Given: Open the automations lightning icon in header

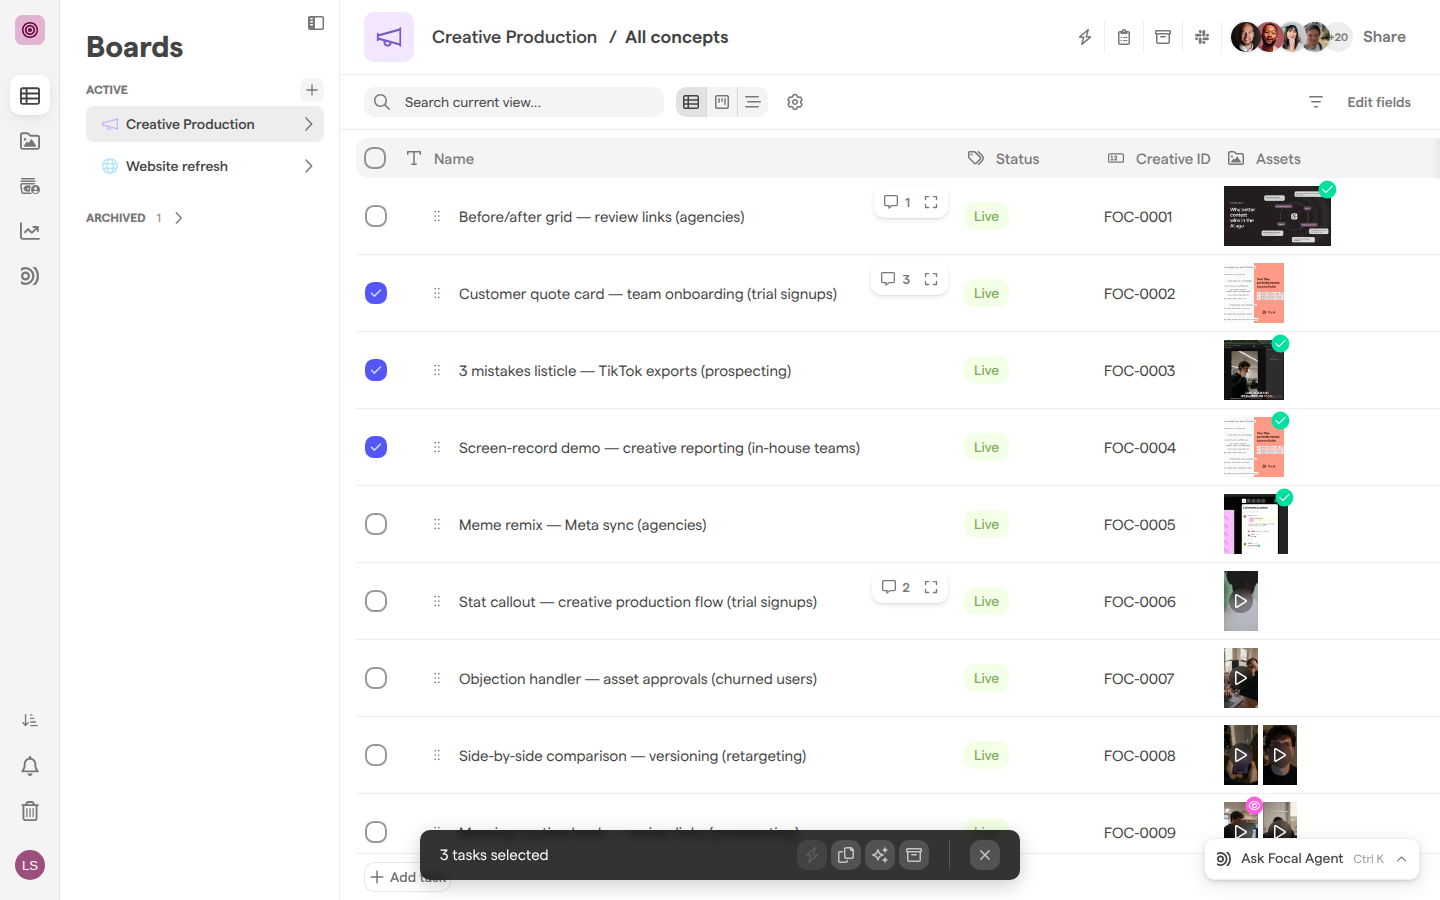Looking at the screenshot, I should coord(1085,37).
